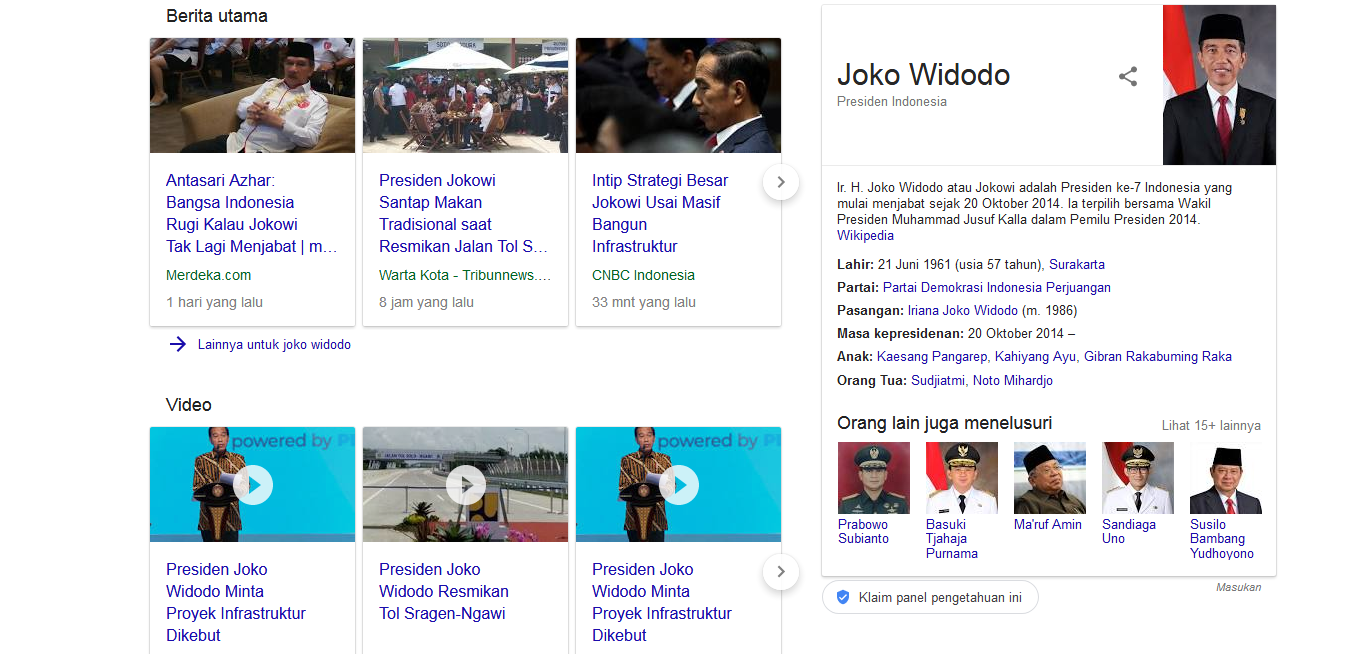1349x654 pixels.
Task: Click Berita utama section heading
Action: point(217,16)
